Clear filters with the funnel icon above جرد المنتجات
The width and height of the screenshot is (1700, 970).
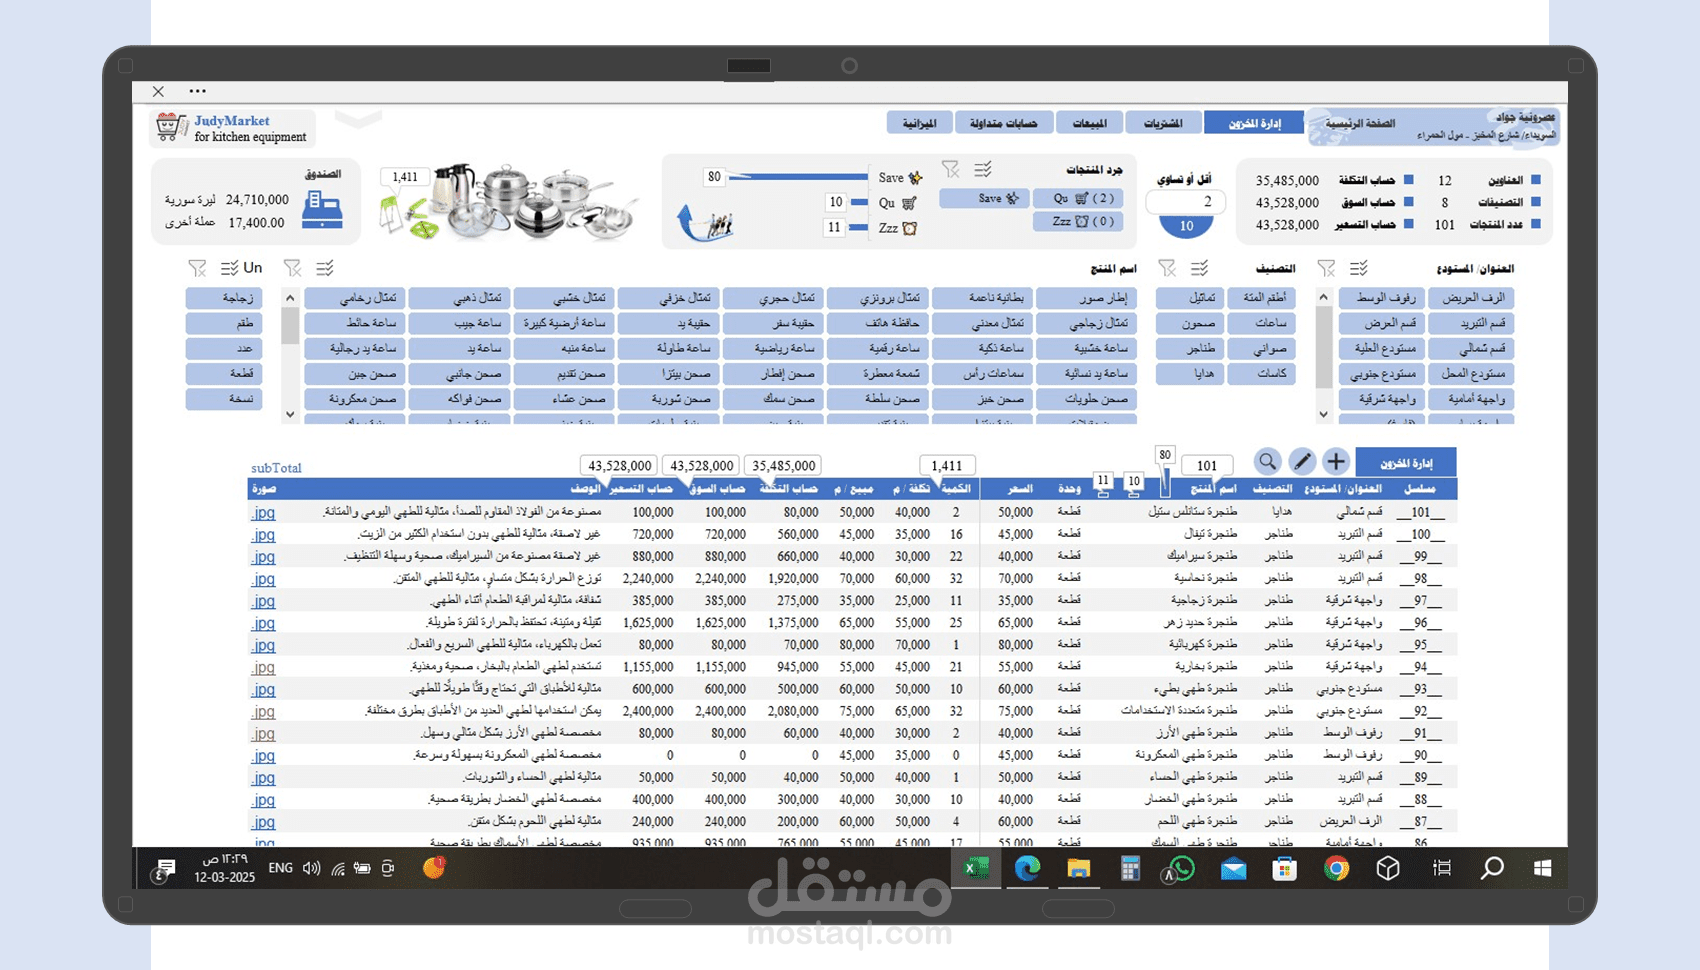point(950,170)
